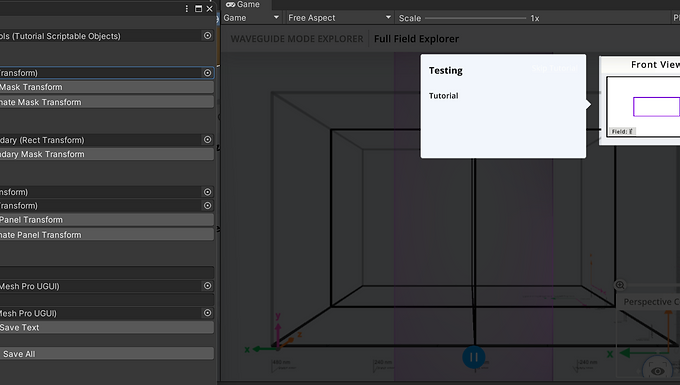Click the 1x scale value label

point(535,18)
